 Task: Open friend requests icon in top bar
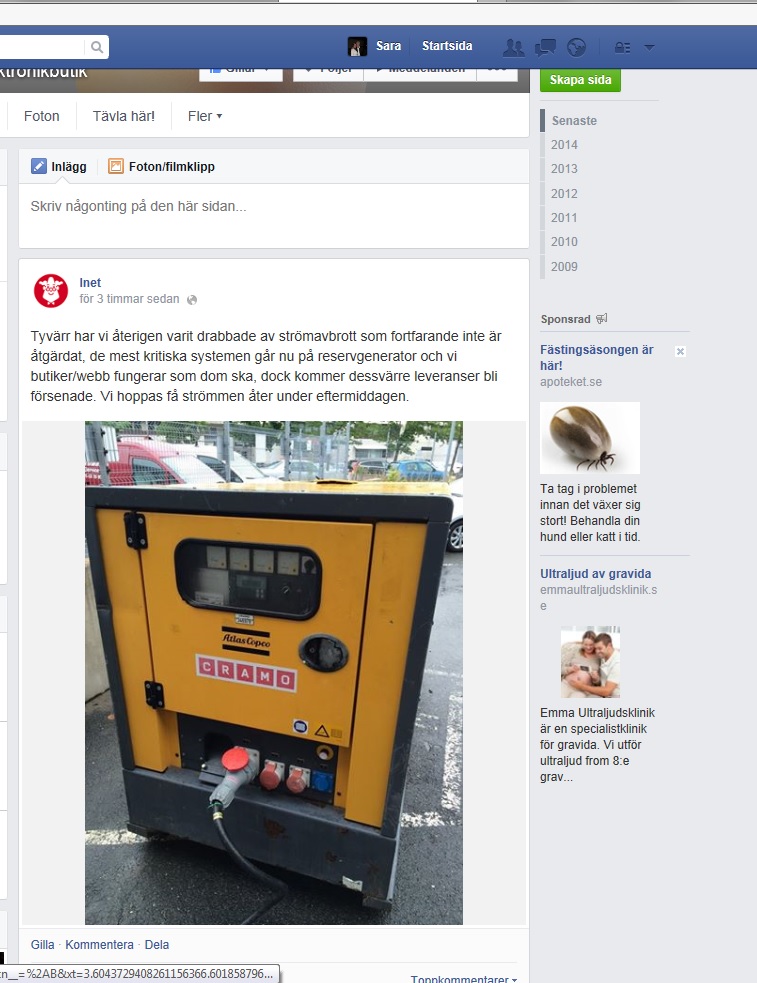[x=514, y=47]
